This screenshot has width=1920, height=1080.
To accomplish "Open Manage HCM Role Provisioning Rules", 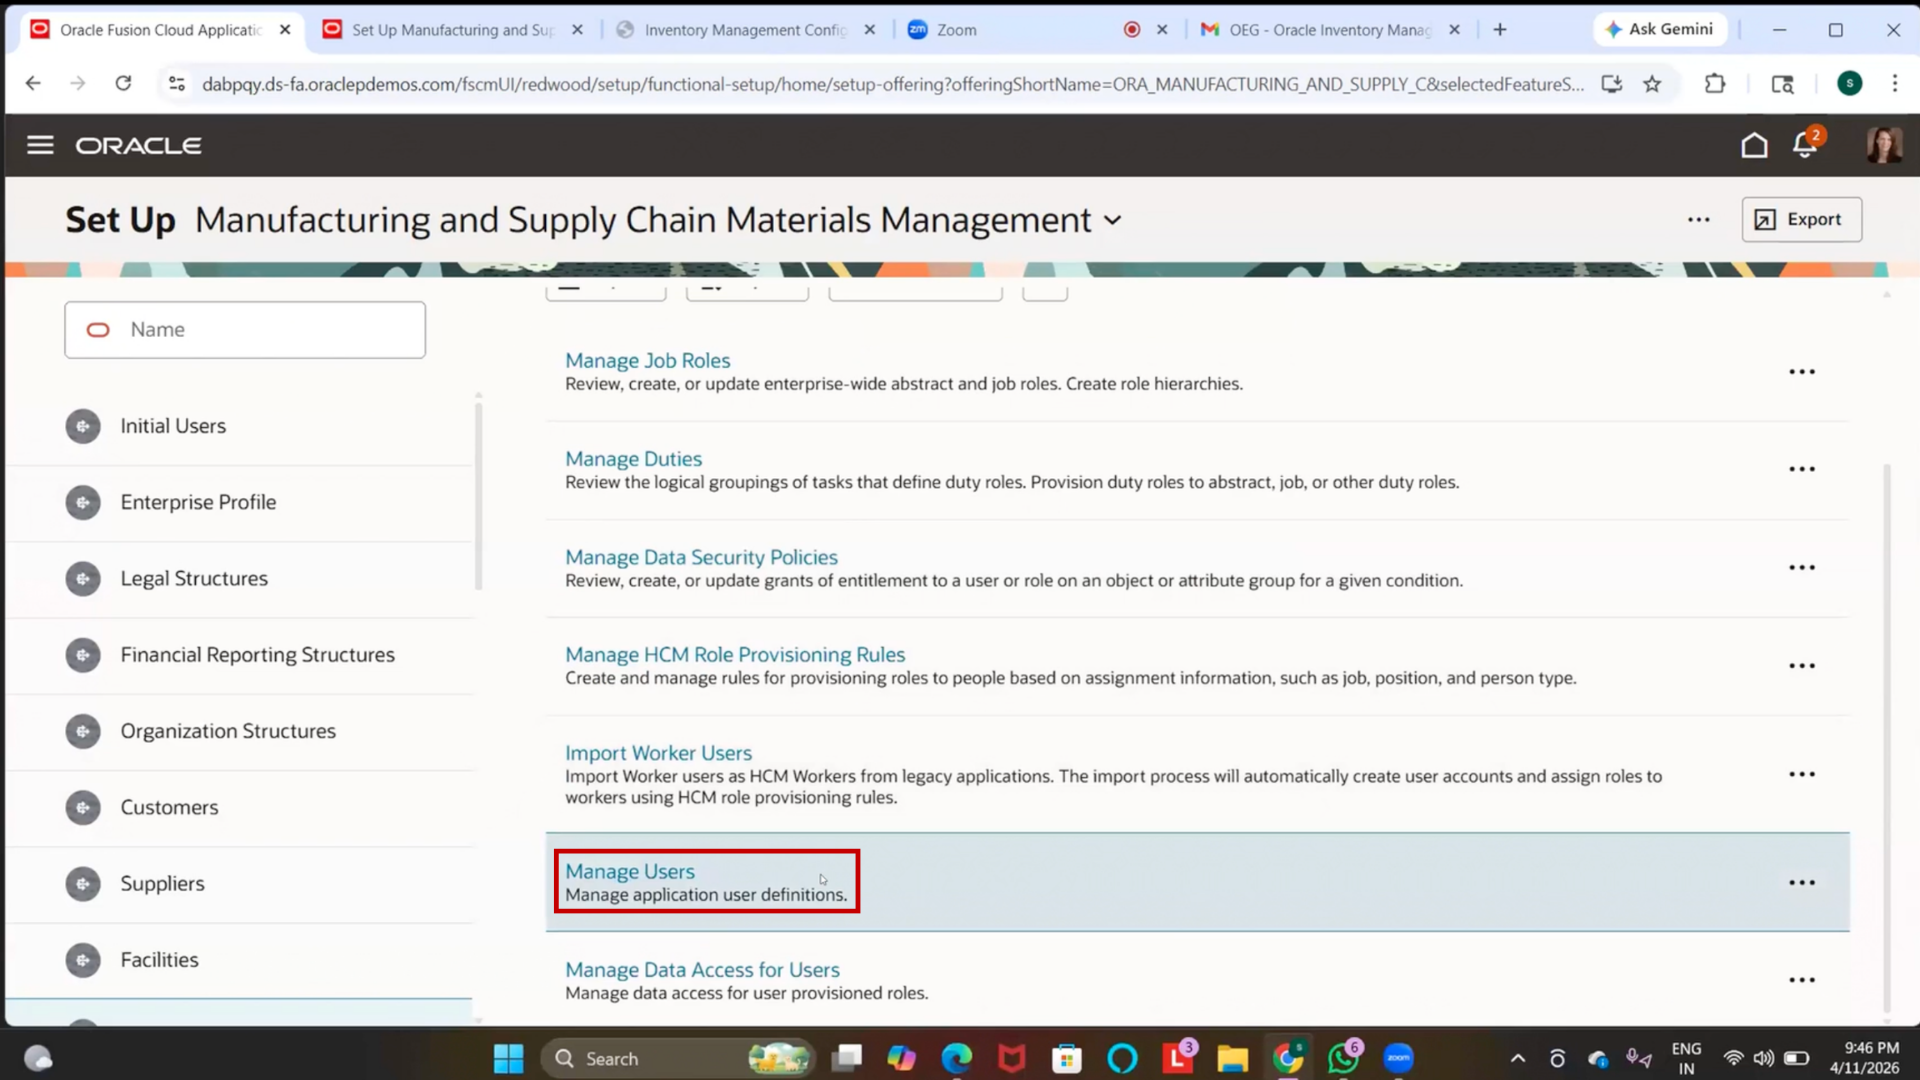I will click(735, 655).
